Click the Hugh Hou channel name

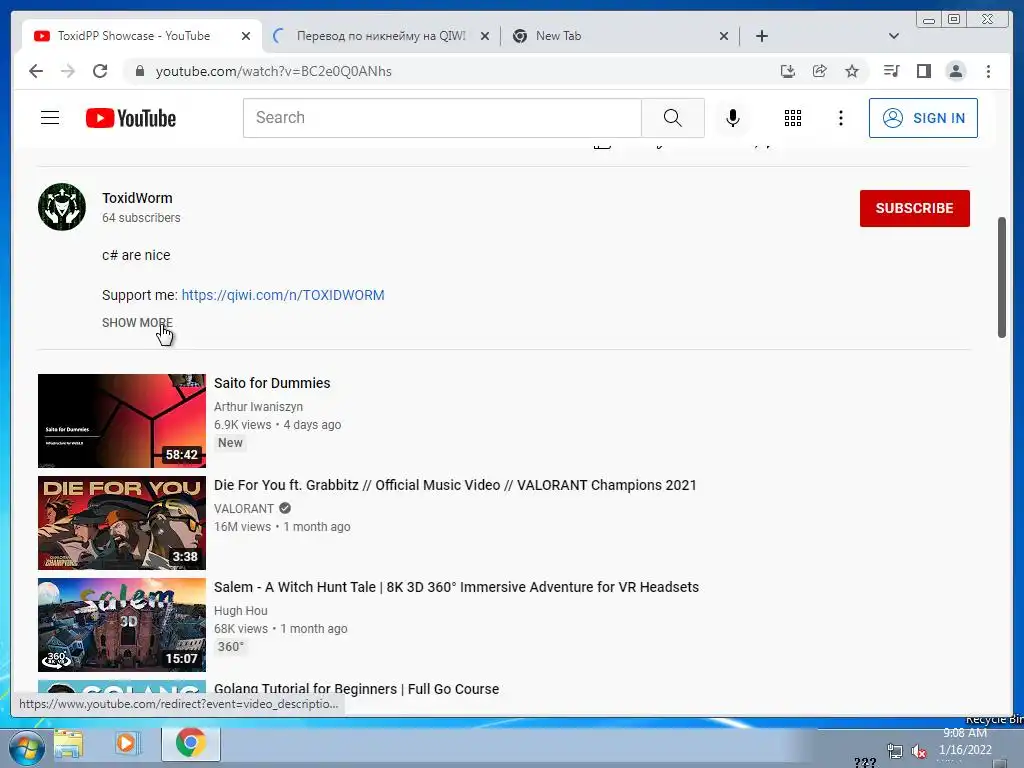point(240,611)
